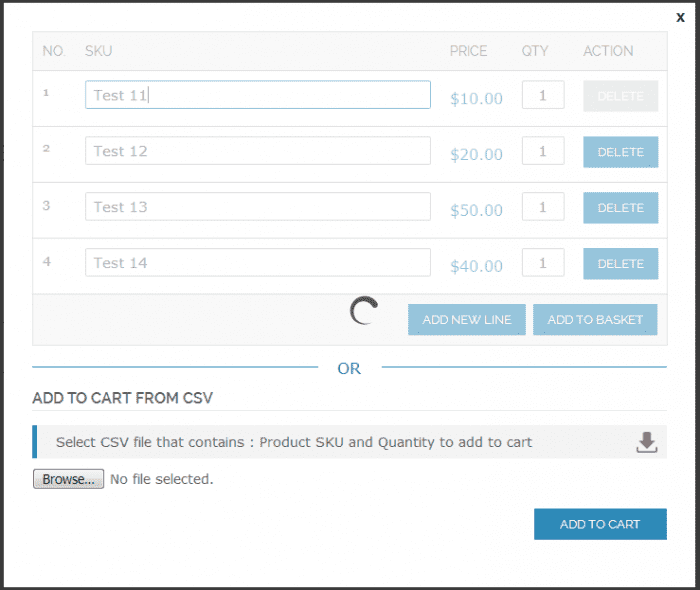
Task: Click the Add New Line button
Action: 466,320
